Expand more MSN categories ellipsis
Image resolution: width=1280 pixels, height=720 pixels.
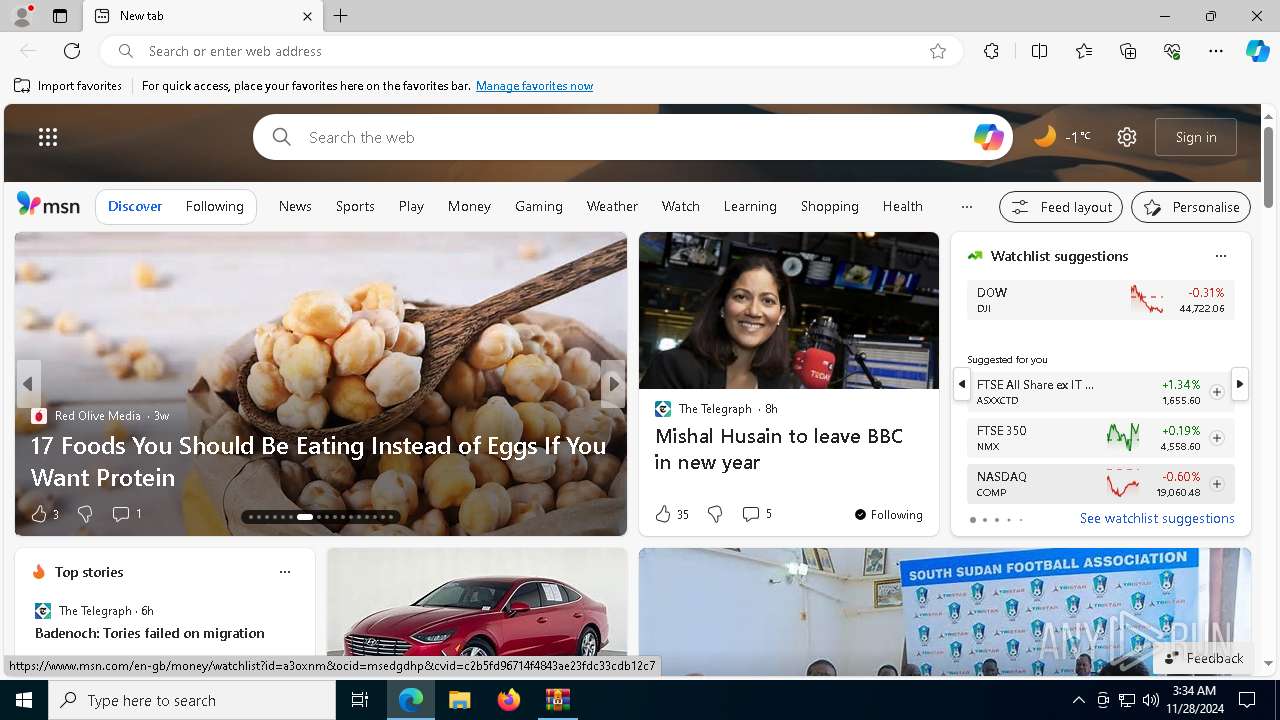point(966,207)
